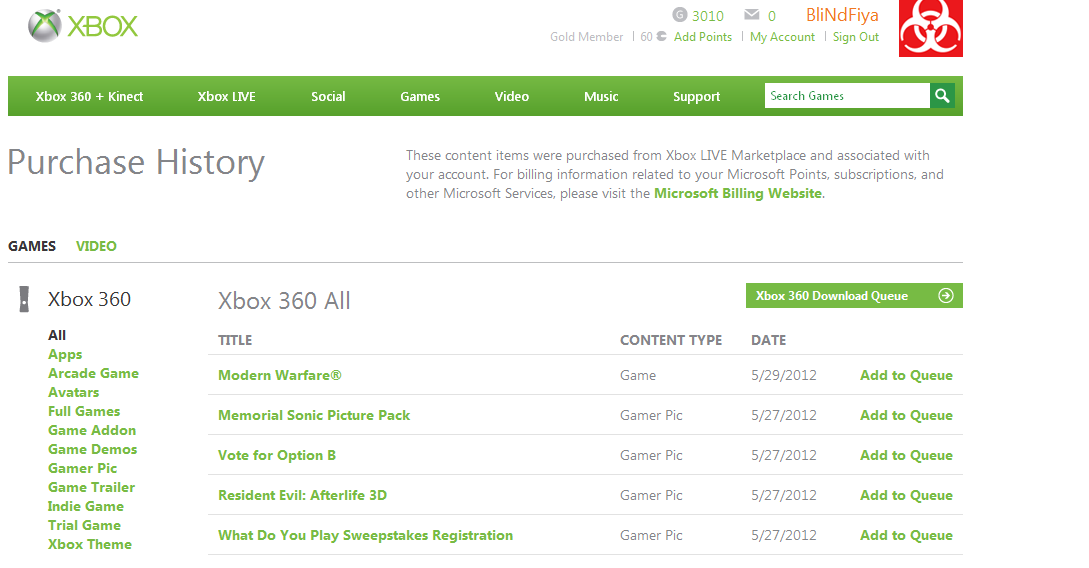Filter purchases by Gamer Pic
The width and height of the screenshot is (1089, 568).
click(82, 468)
